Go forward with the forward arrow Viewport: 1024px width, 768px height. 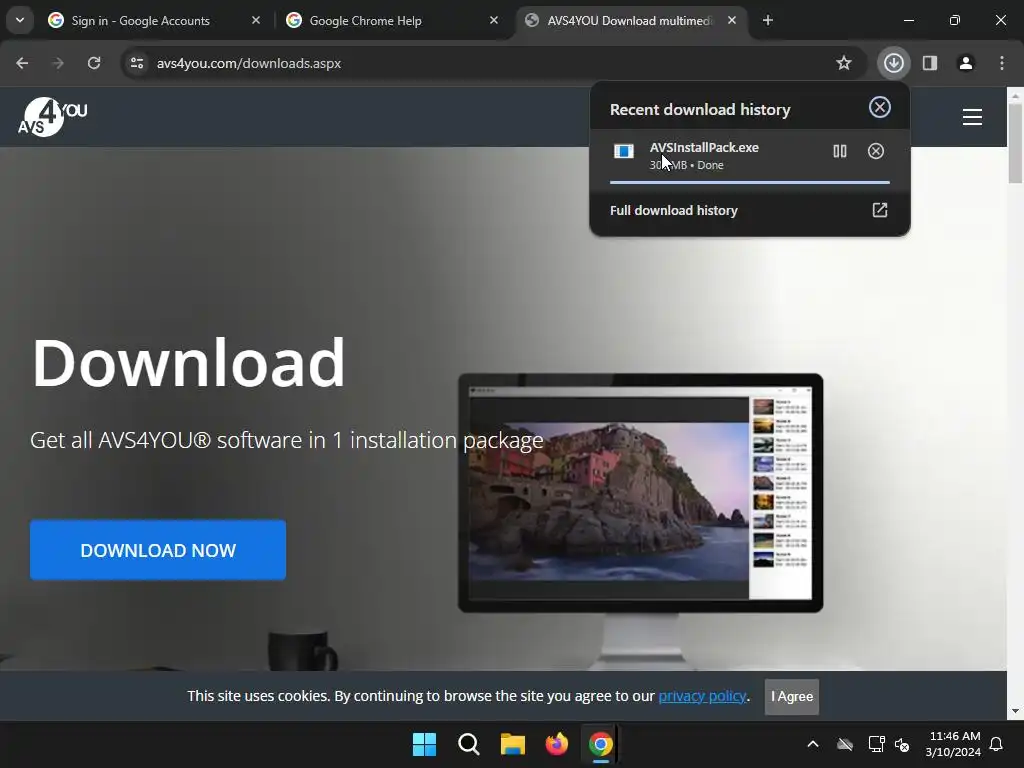pos(58,63)
